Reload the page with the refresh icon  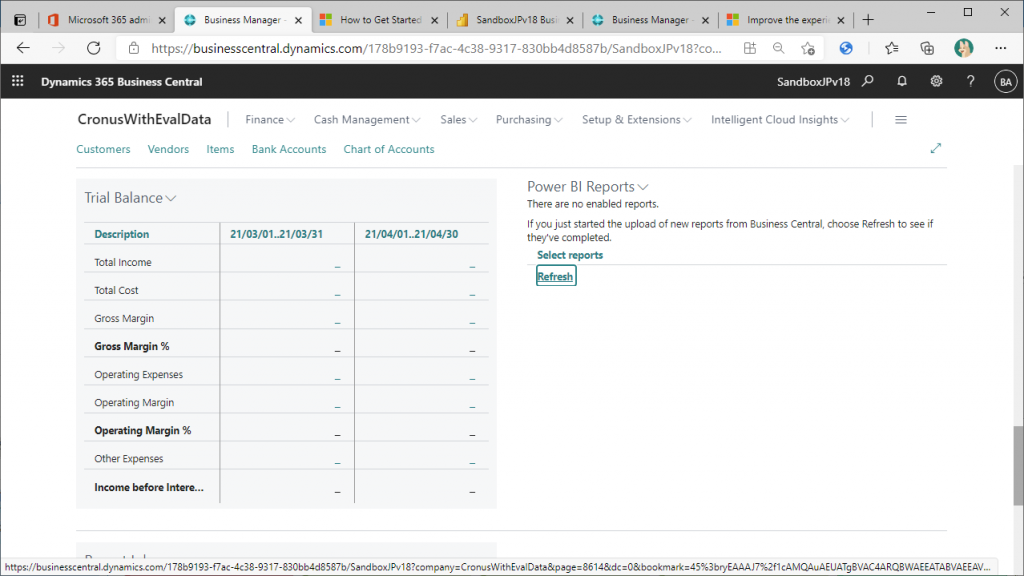pyautogui.click(x=93, y=48)
